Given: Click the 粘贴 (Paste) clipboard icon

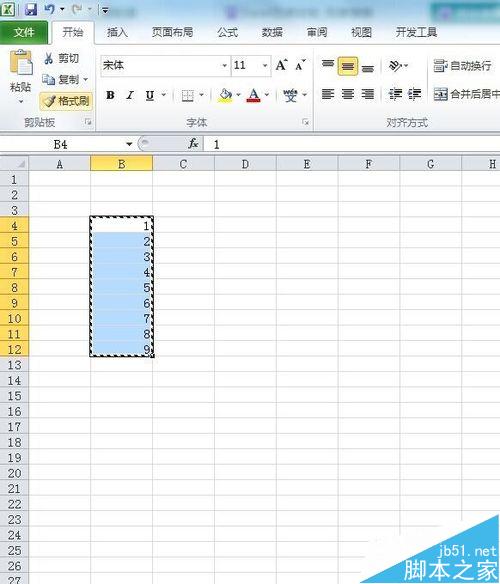Looking at the screenshot, I should click(x=21, y=63).
